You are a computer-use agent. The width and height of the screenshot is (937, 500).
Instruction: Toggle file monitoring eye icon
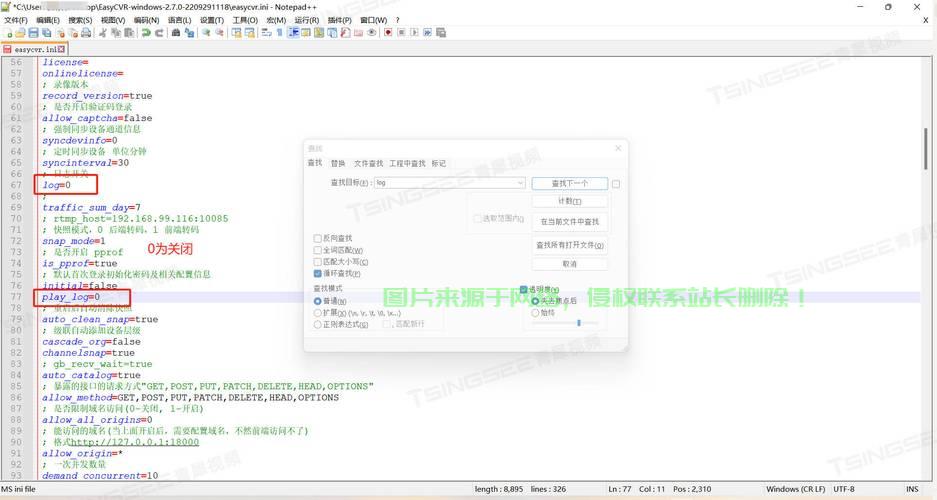pos(371,33)
